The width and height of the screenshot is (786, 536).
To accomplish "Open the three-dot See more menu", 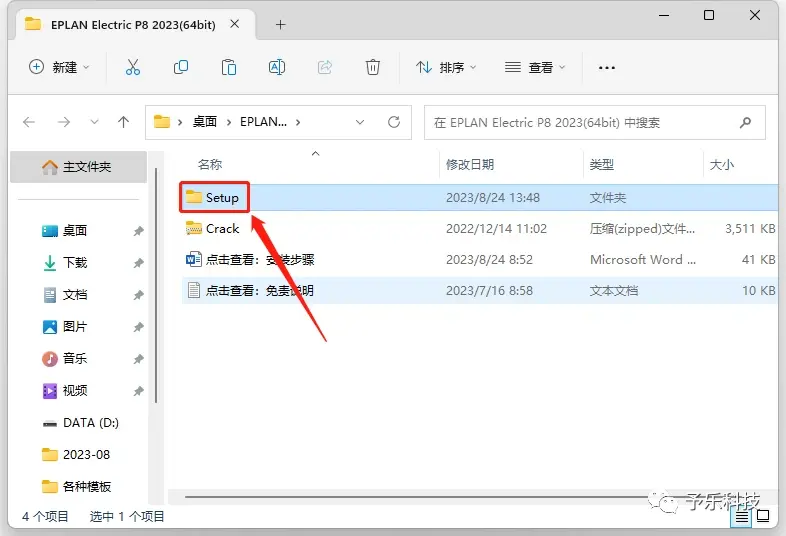I will click(x=607, y=68).
